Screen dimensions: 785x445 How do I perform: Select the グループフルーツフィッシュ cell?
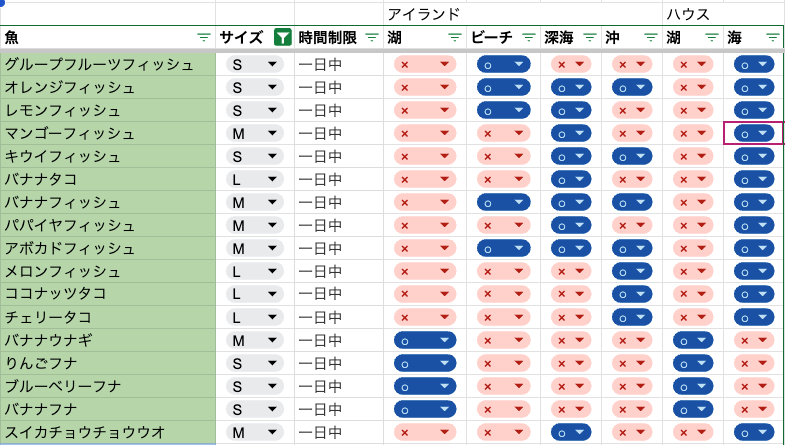[108, 65]
